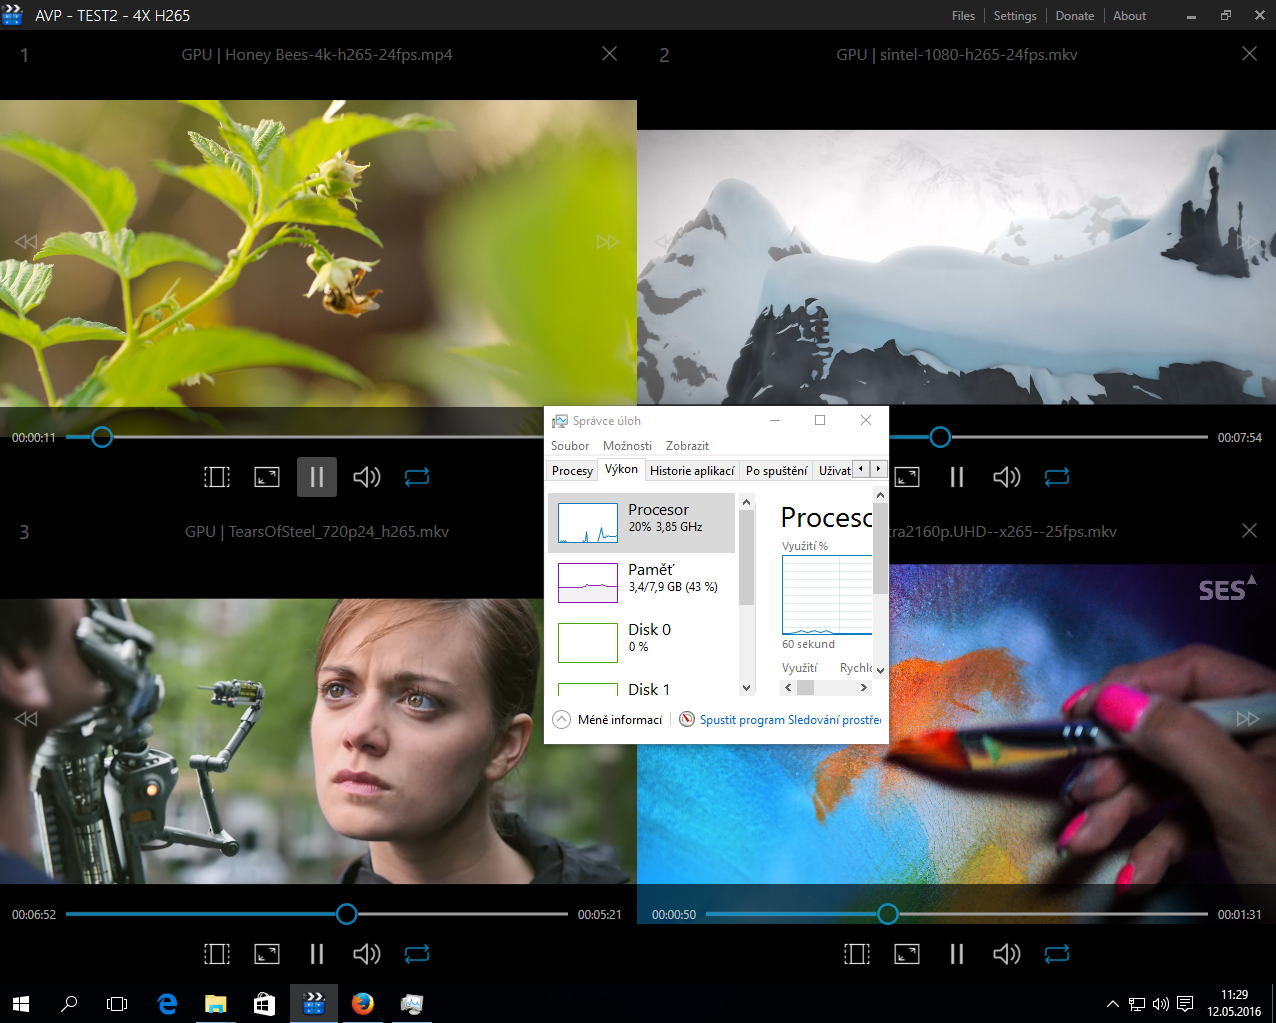
Task: Open Soubor menu in Task Manager
Action: pyautogui.click(x=570, y=446)
